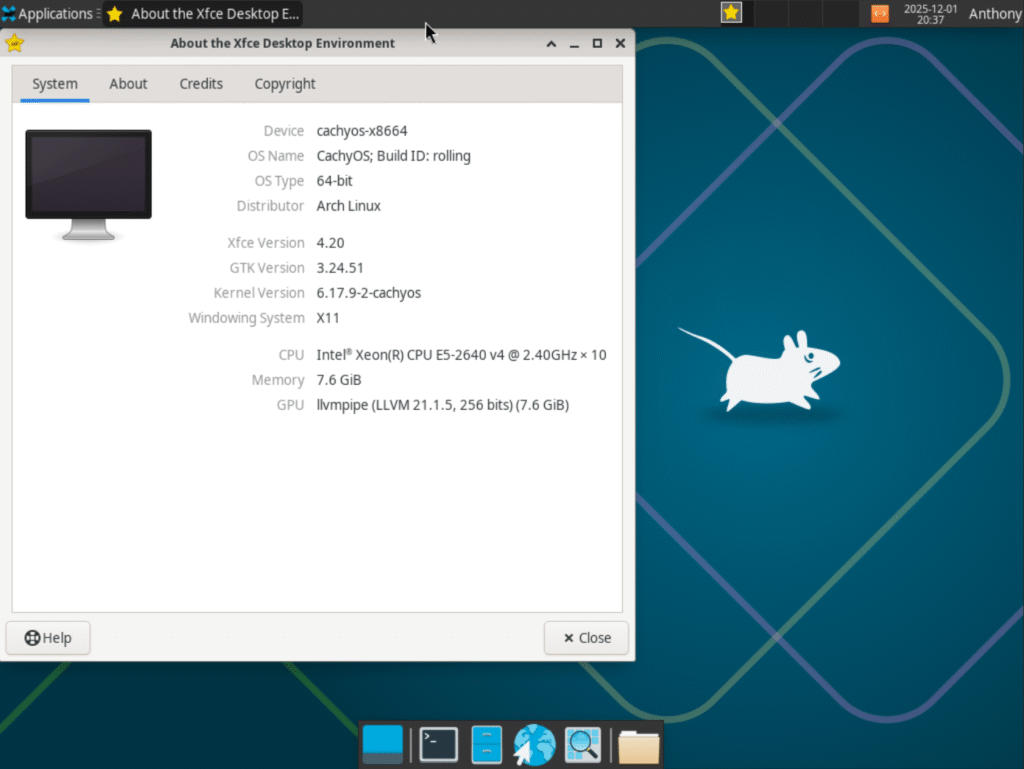Open the home folder icon in dock
Viewport: 1024px width, 769px height.
[x=639, y=745]
